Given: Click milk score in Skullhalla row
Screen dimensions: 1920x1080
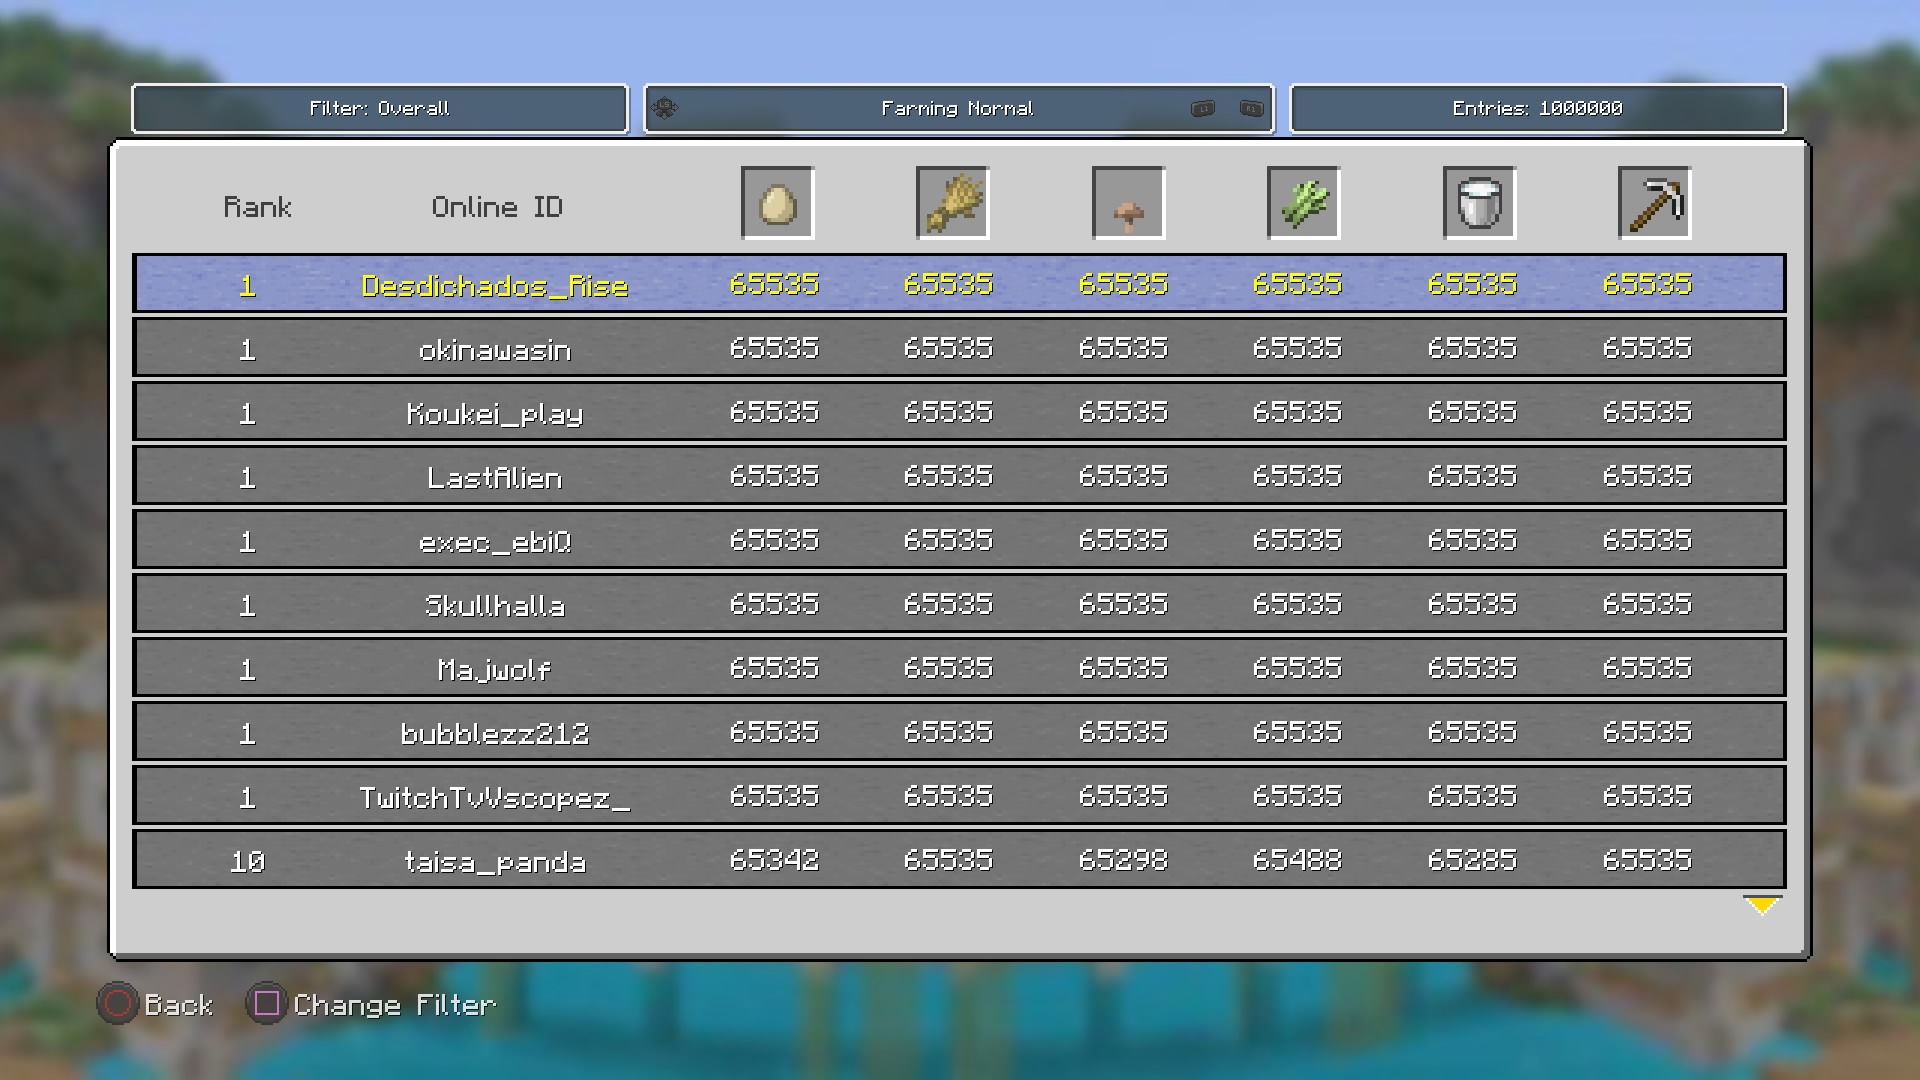Looking at the screenshot, I should (1472, 603).
